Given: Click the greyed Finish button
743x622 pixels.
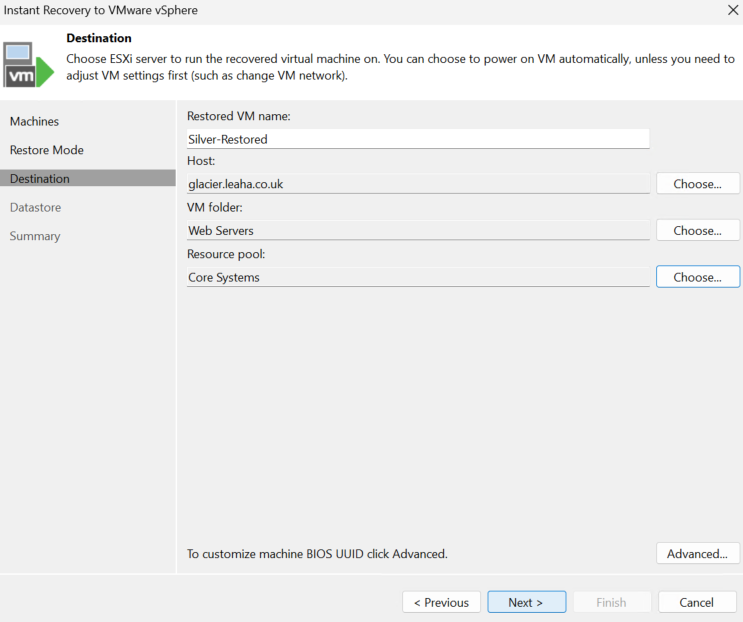Looking at the screenshot, I should [x=612, y=602].
